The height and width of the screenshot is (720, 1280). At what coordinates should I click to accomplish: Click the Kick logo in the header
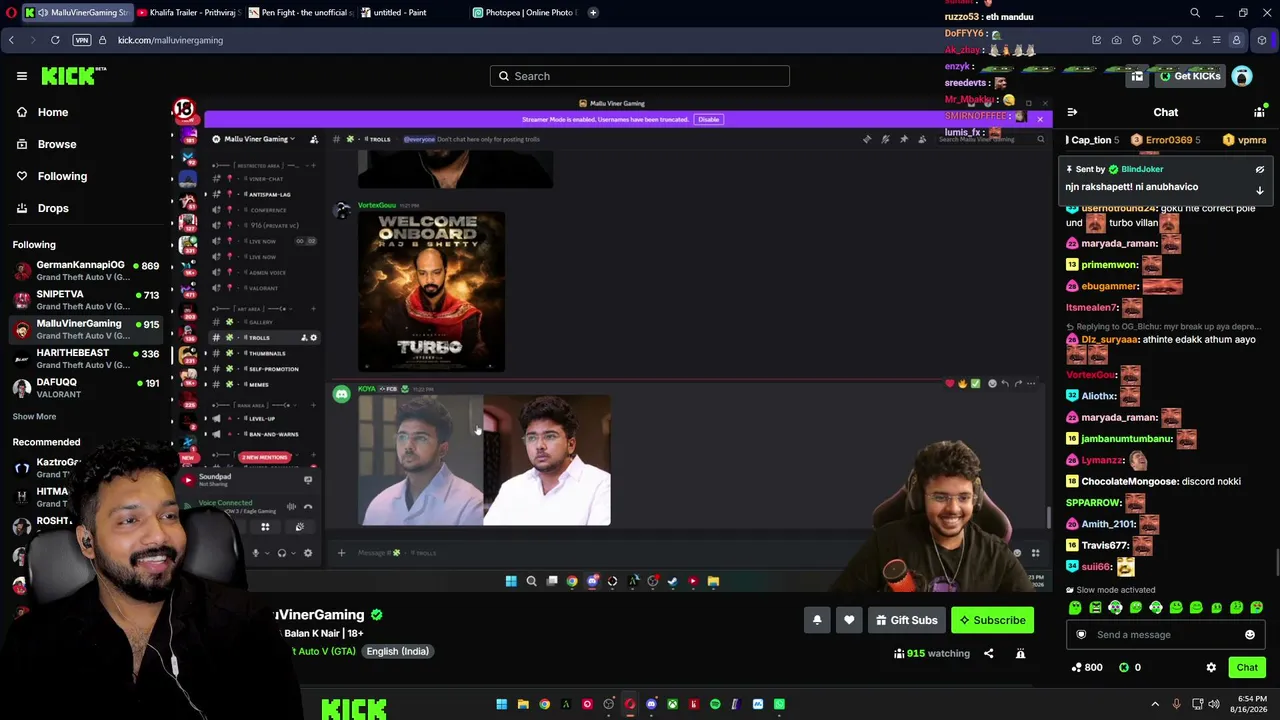pos(73,76)
